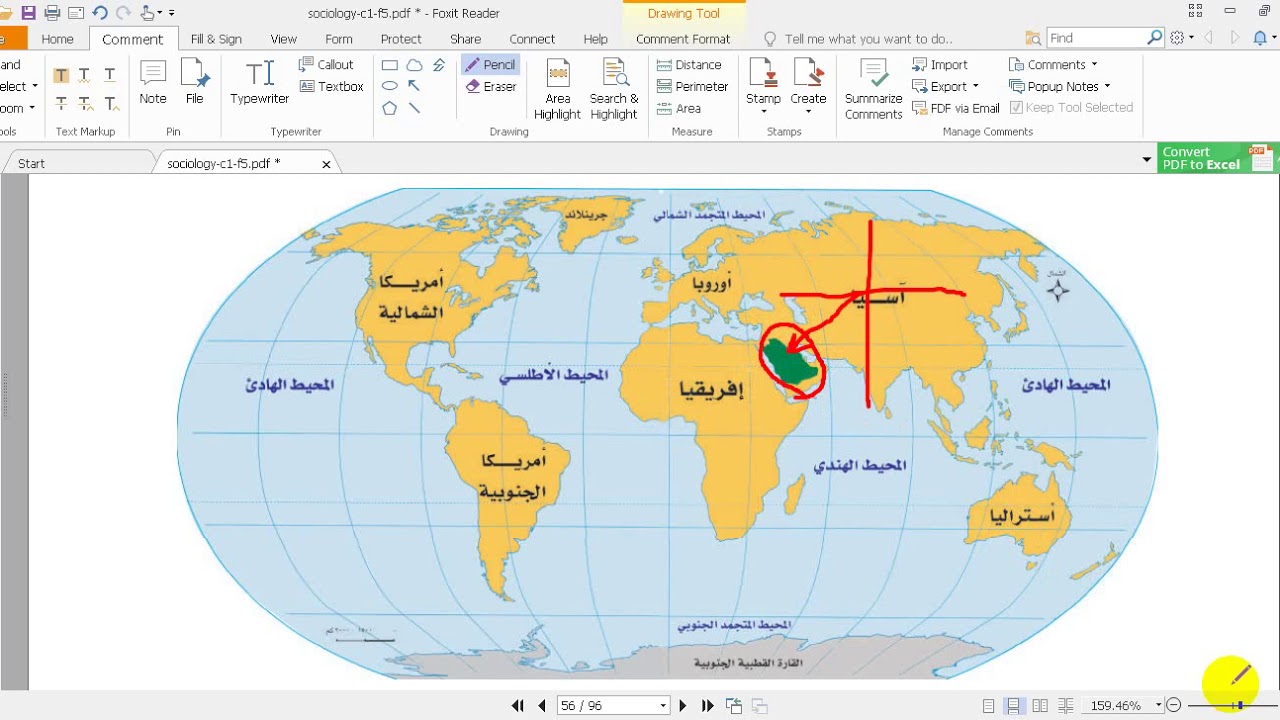Image resolution: width=1280 pixels, height=720 pixels.
Task: Go to last page
Action: (708, 706)
